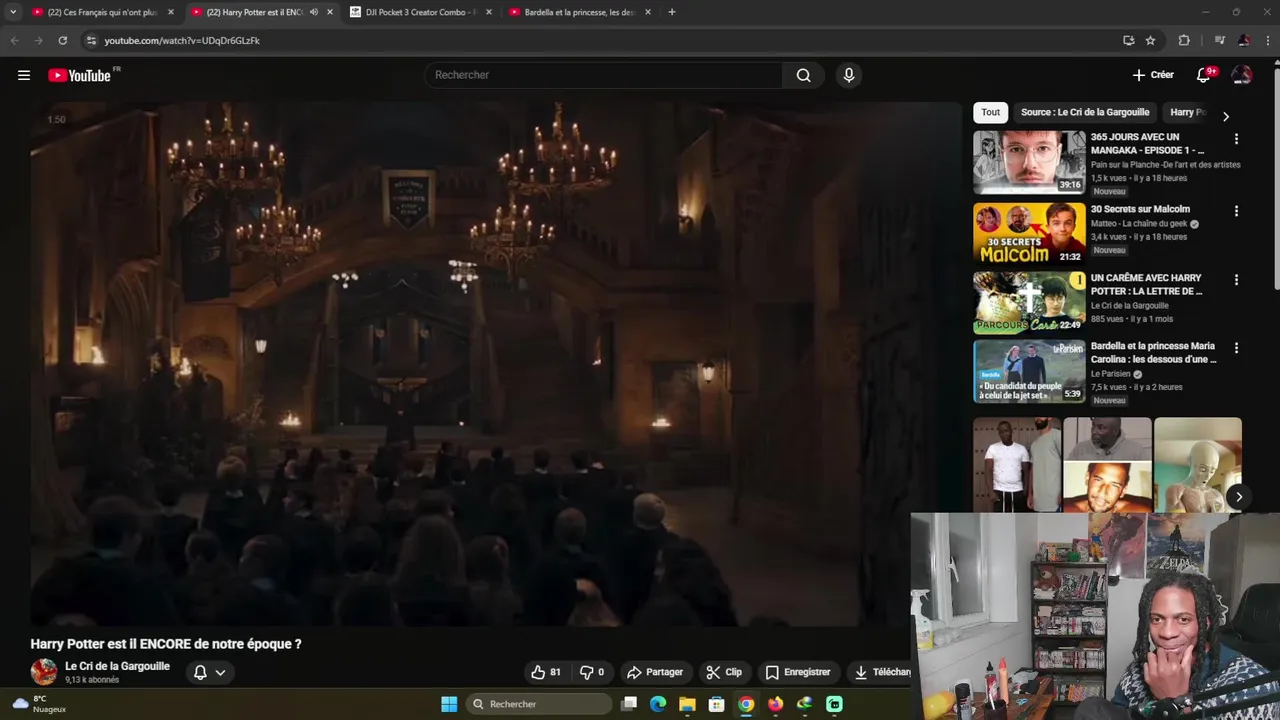Open 365 JOURS AVEC UN MANGAKA video title

click(x=1147, y=143)
